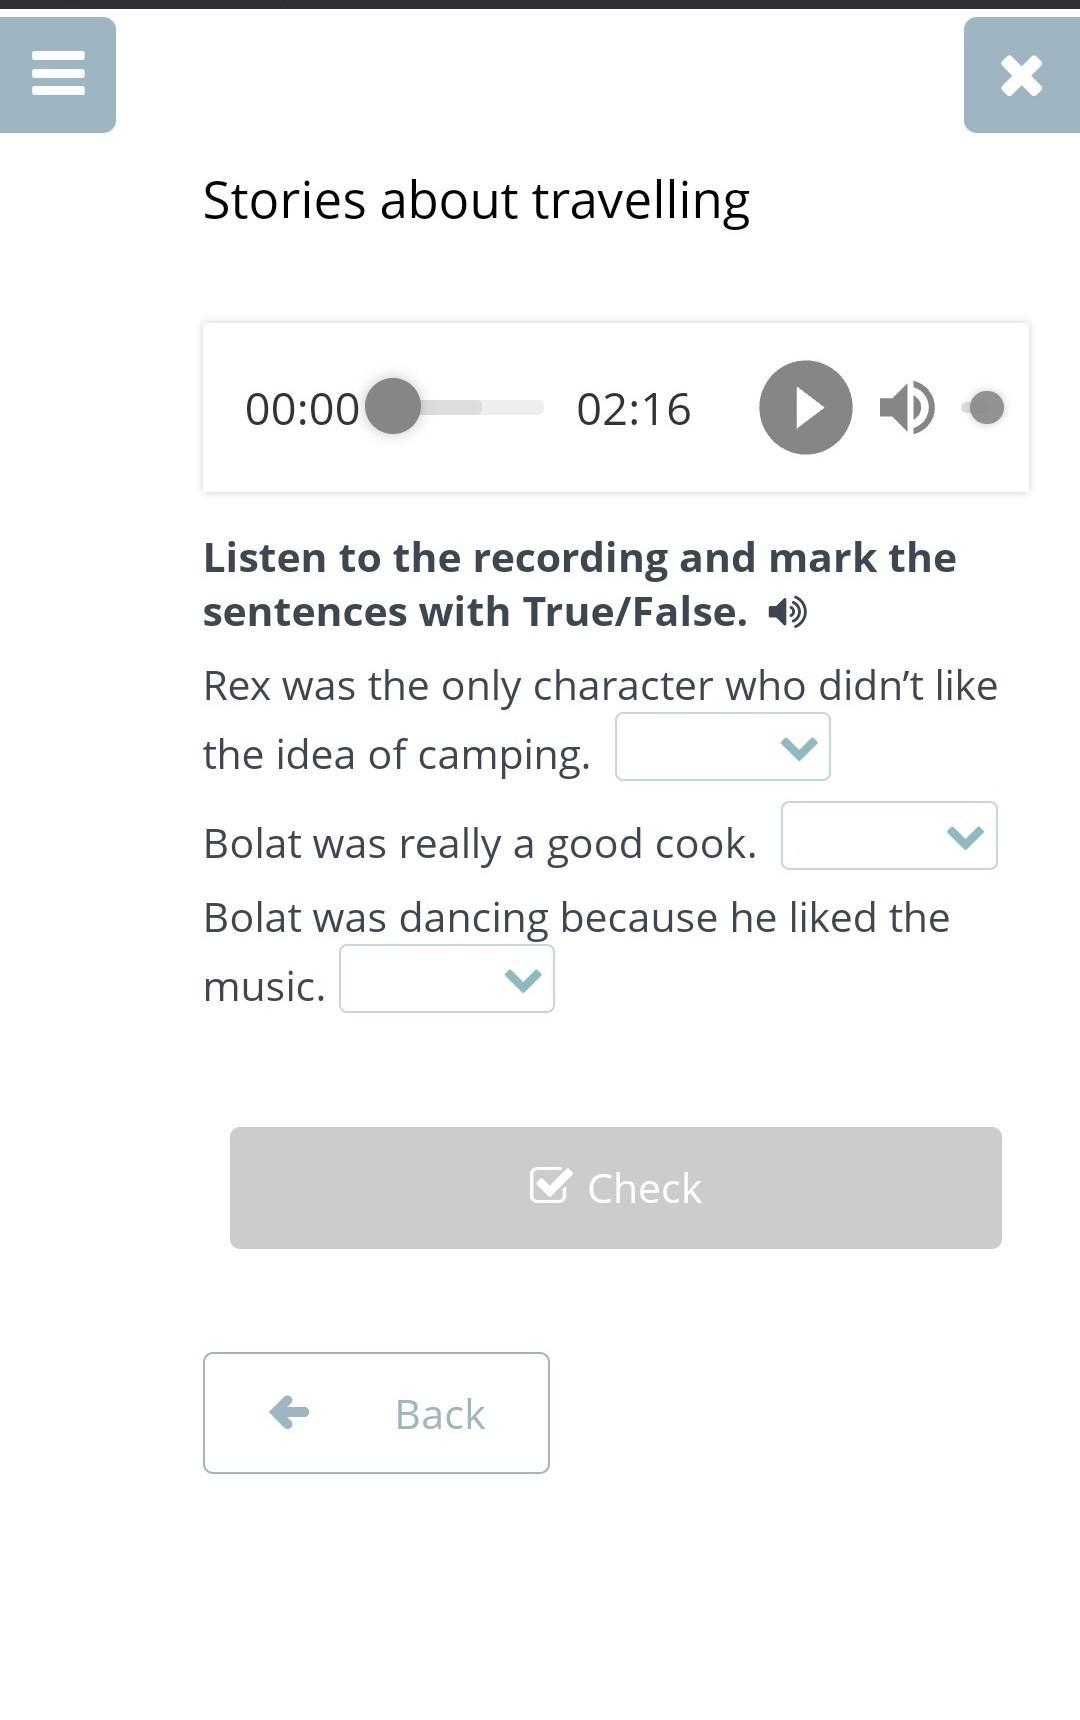Click the 00:00 elapsed time label
Screen dimensions: 1080x1720
(x=301, y=409)
